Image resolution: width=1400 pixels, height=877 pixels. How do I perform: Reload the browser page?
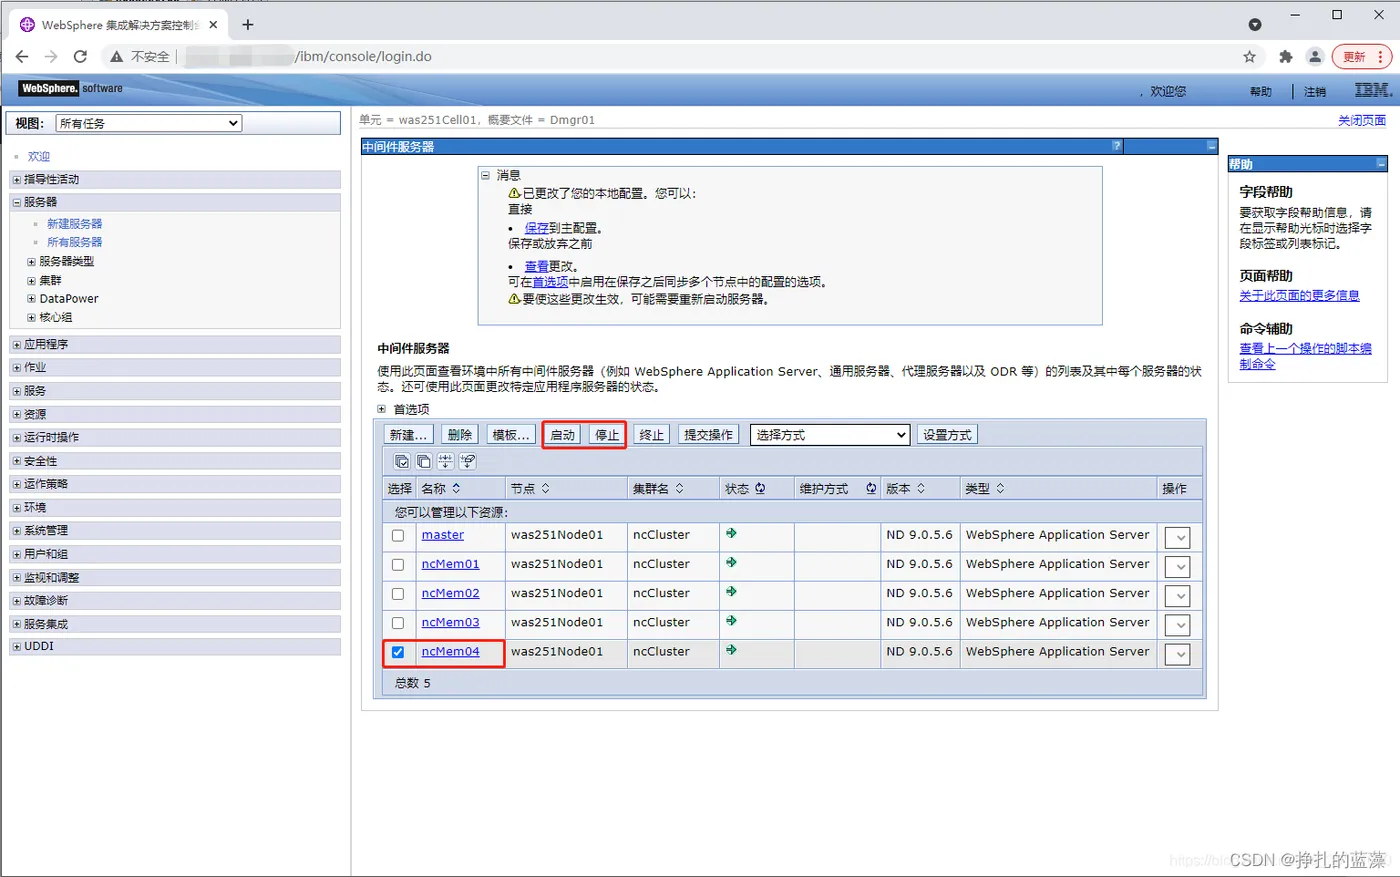click(x=80, y=56)
